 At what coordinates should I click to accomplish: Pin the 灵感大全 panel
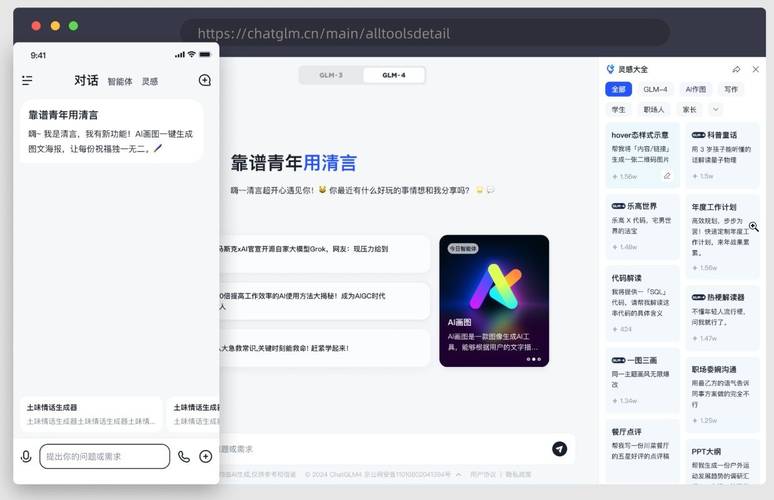736,70
